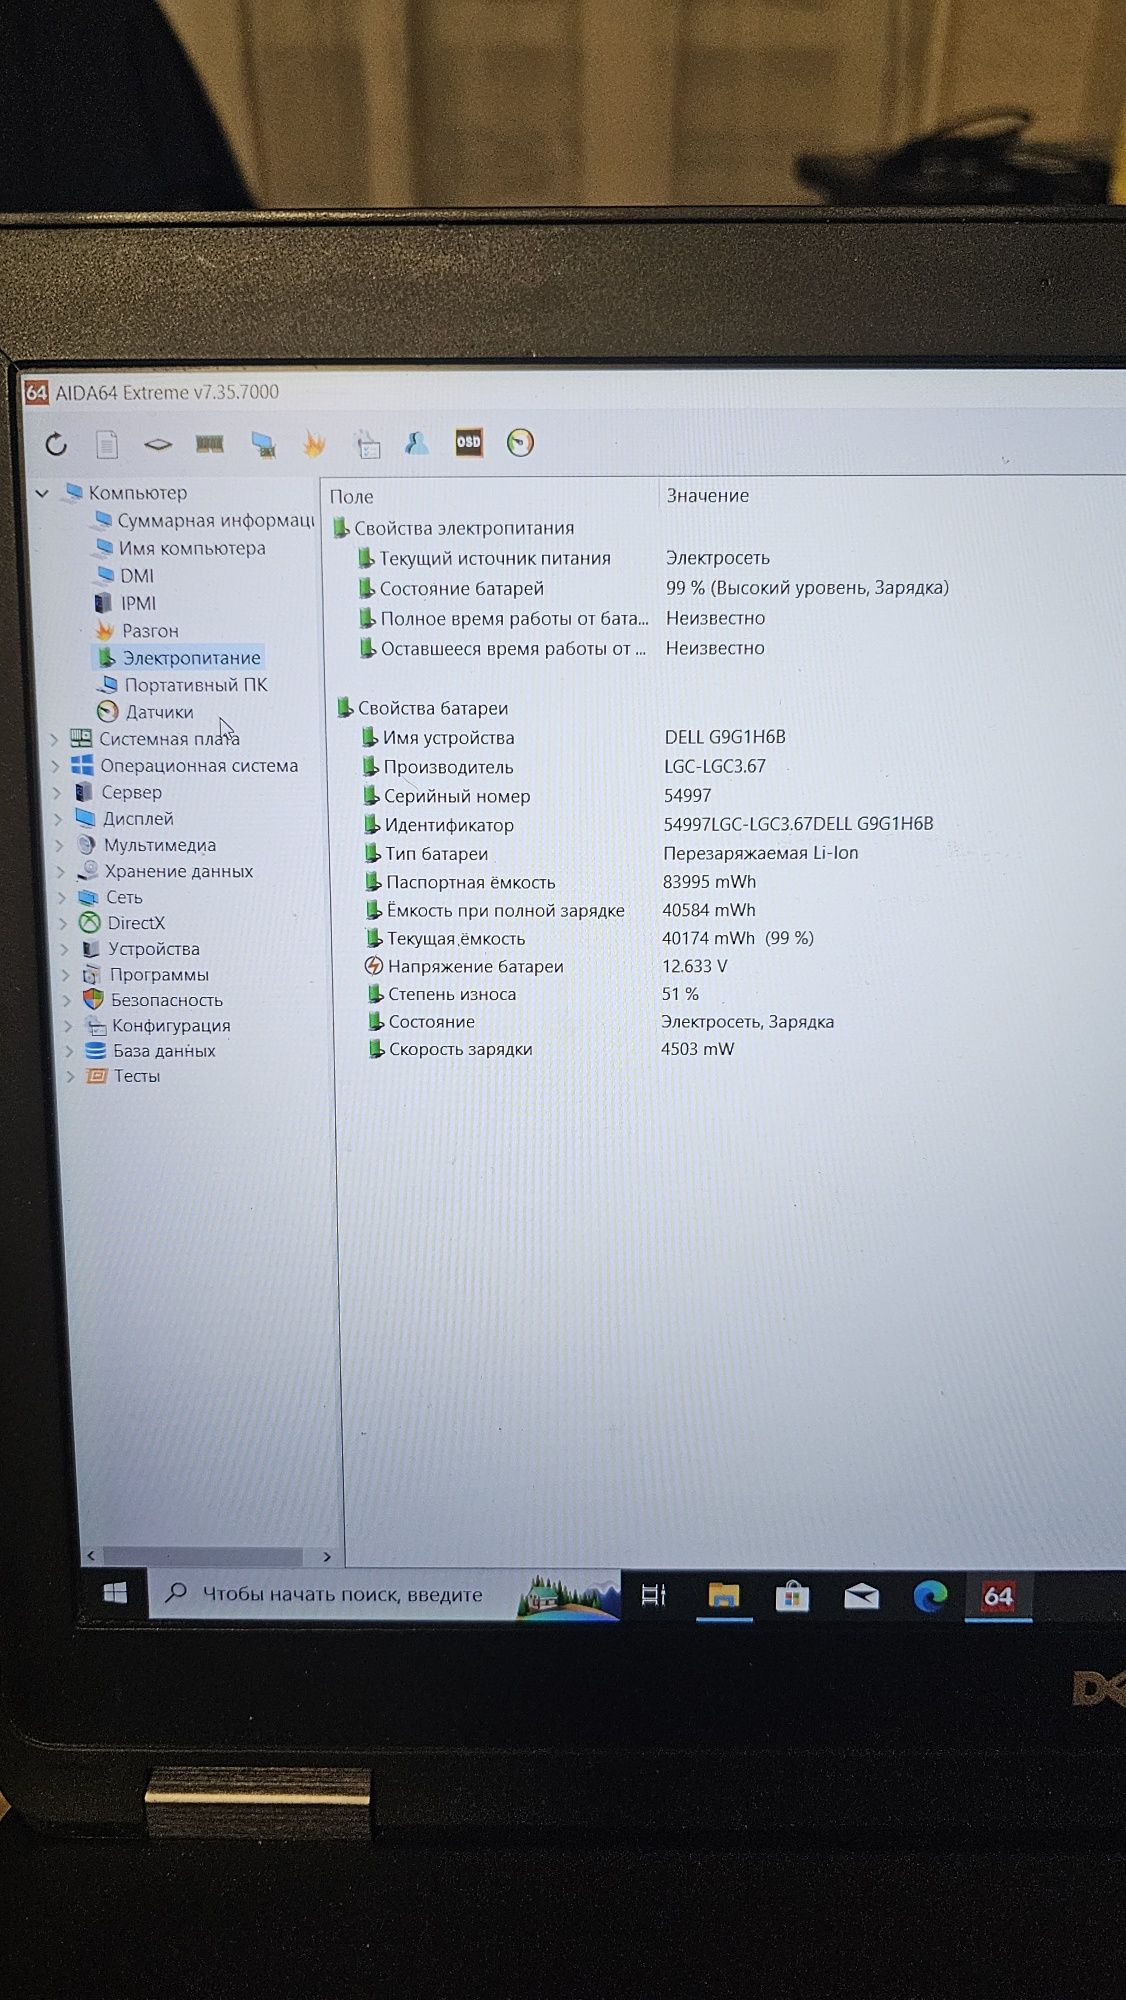Image resolution: width=1126 pixels, height=2000 pixels.
Task: Click the taskbar search box
Action: coord(385,1594)
